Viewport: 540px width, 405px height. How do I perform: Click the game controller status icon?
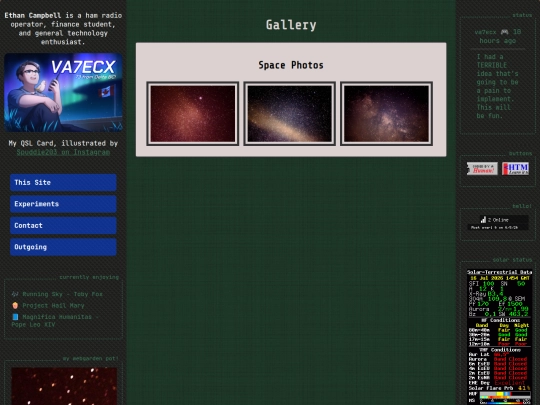505,32
